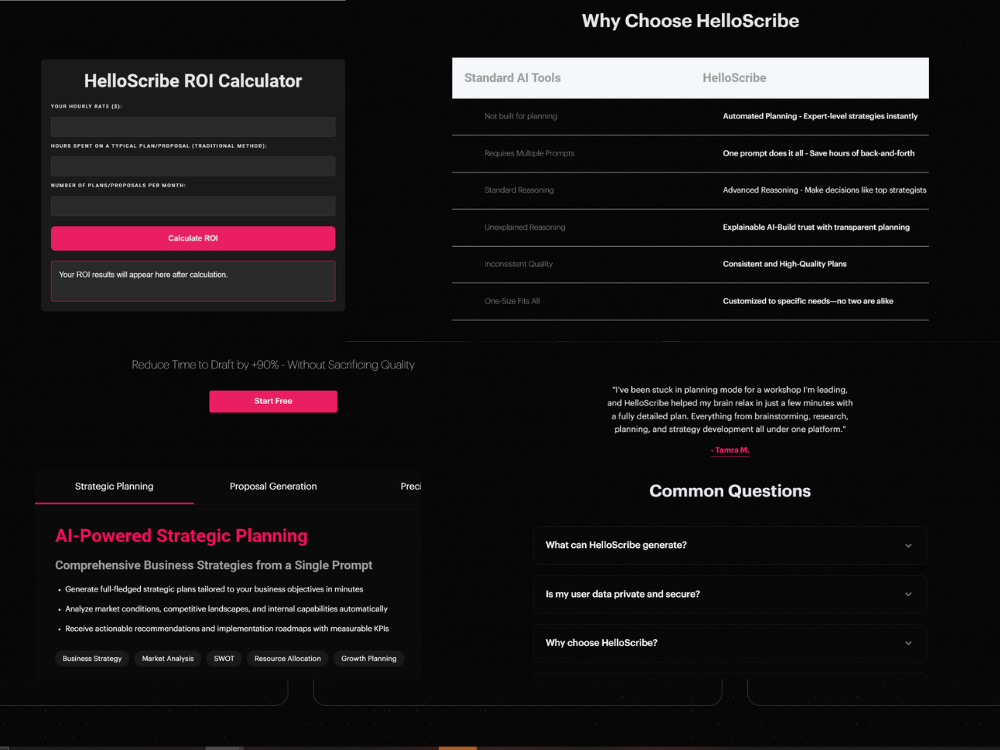Click the Start Free button
Screen dimensions: 1000x750
[273, 401]
